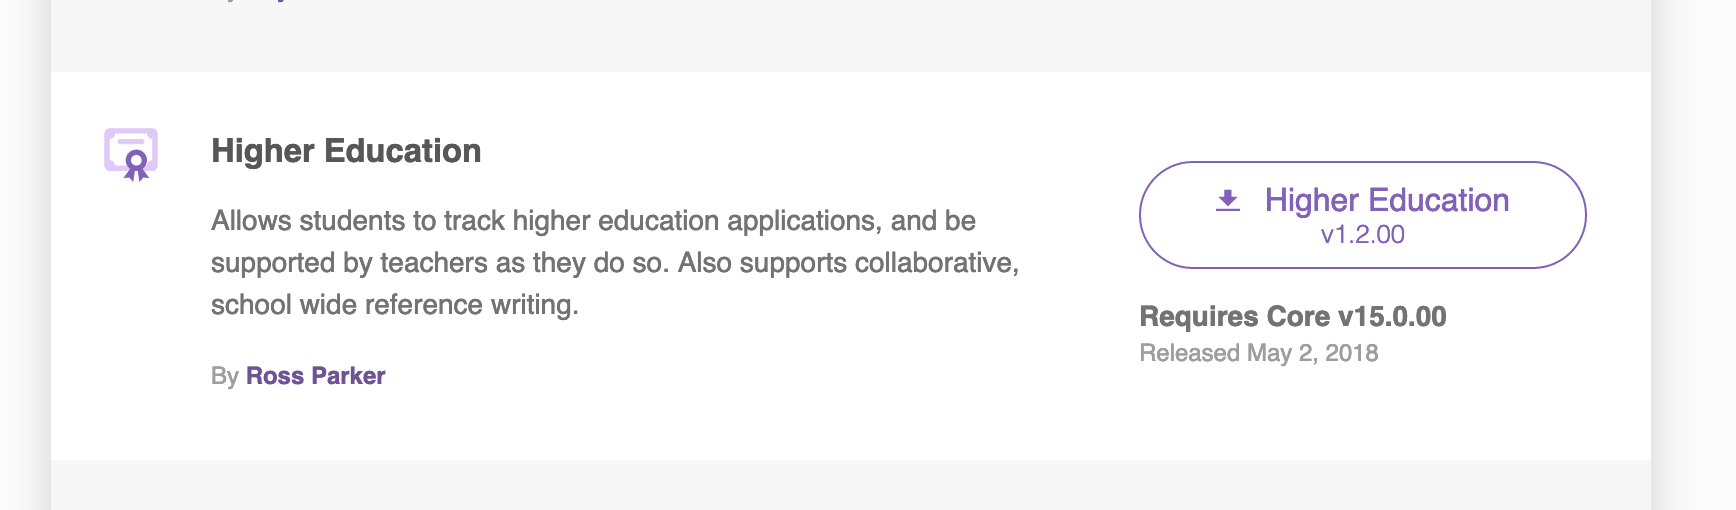Click the page margin right of the card
1736x510 pixels.
pyautogui.click(x=1694, y=255)
